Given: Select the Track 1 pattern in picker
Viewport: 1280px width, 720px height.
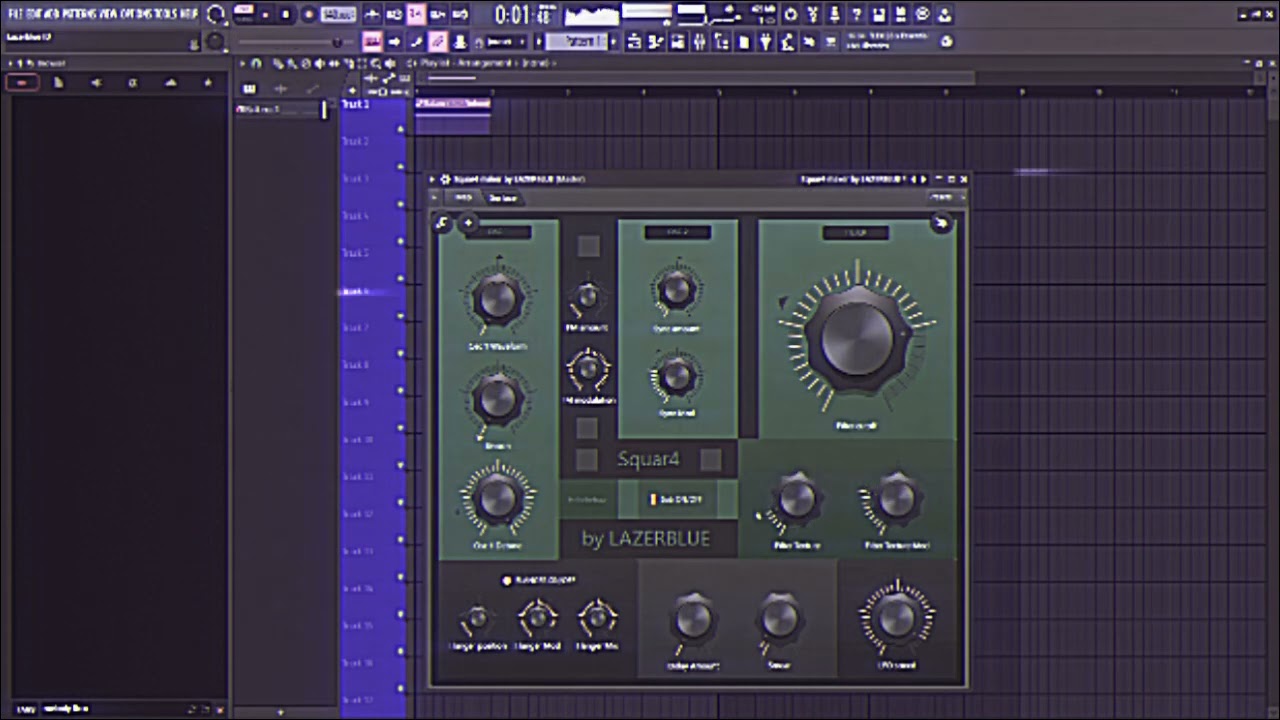Looking at the screenshot, I should (280, 109).
